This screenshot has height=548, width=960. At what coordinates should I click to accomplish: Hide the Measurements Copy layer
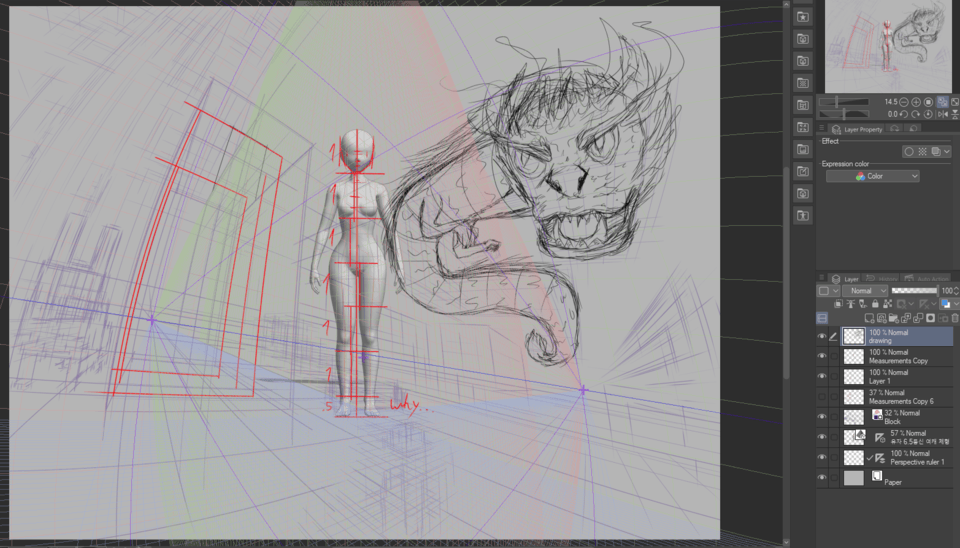coord(822,356)
